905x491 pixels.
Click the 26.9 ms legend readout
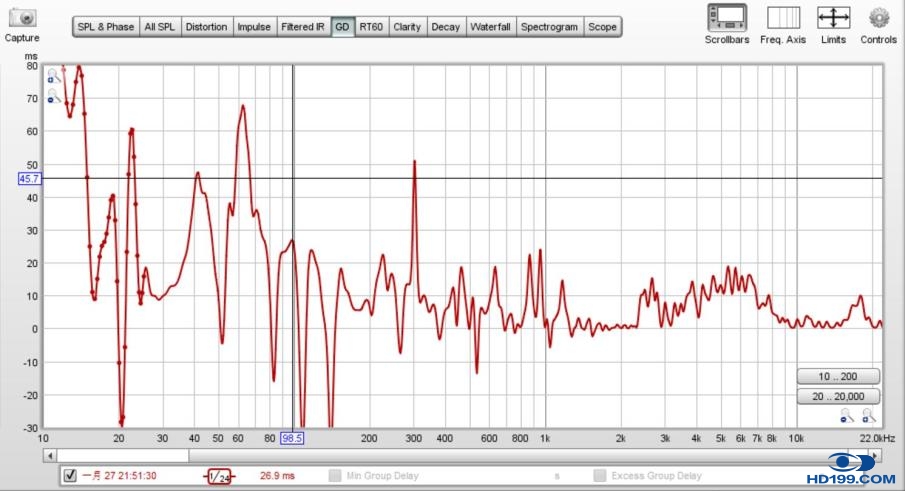pyautogui.click(x=278, y=476)
